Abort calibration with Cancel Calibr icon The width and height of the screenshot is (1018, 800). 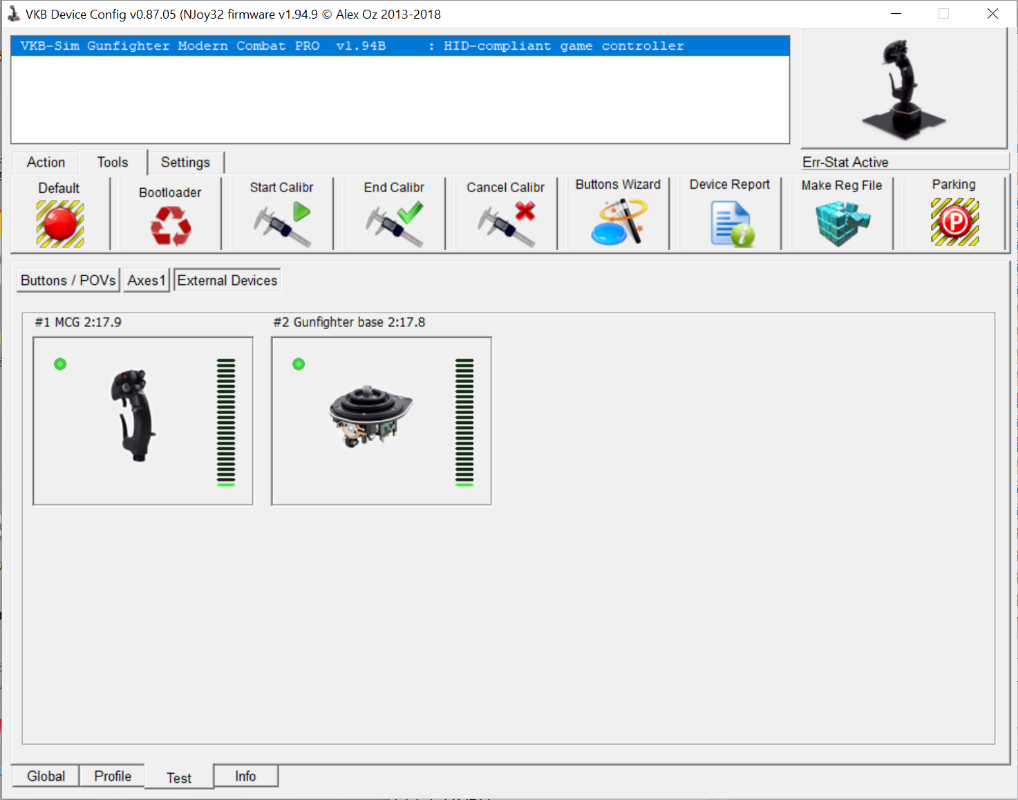(x=506, y=224)
